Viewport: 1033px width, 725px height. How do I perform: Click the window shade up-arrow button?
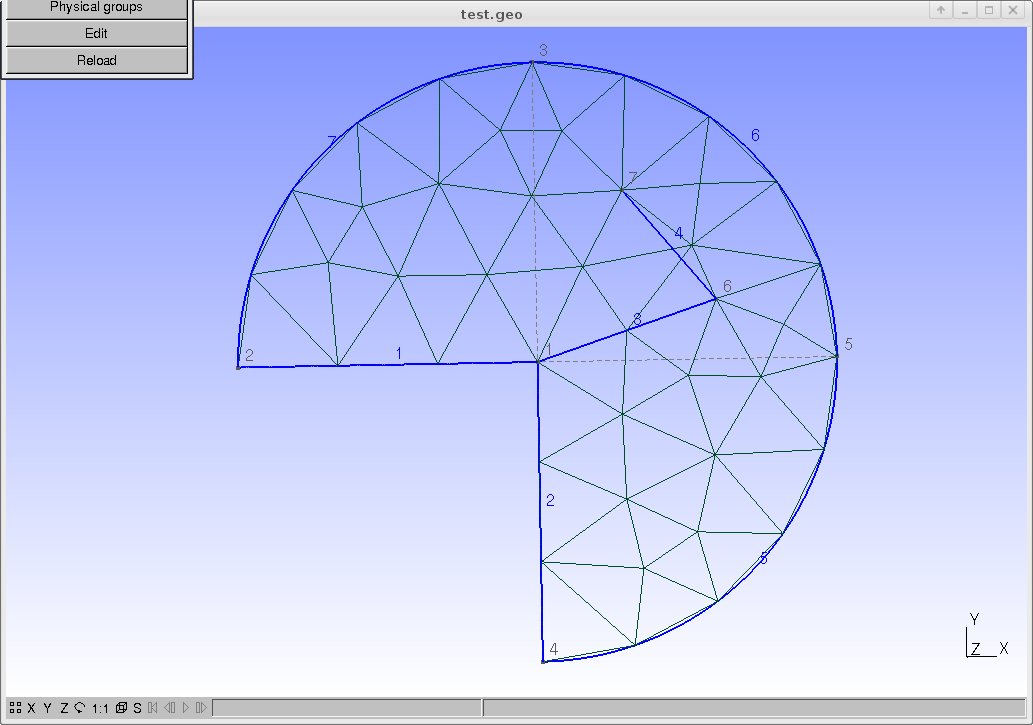940,10
